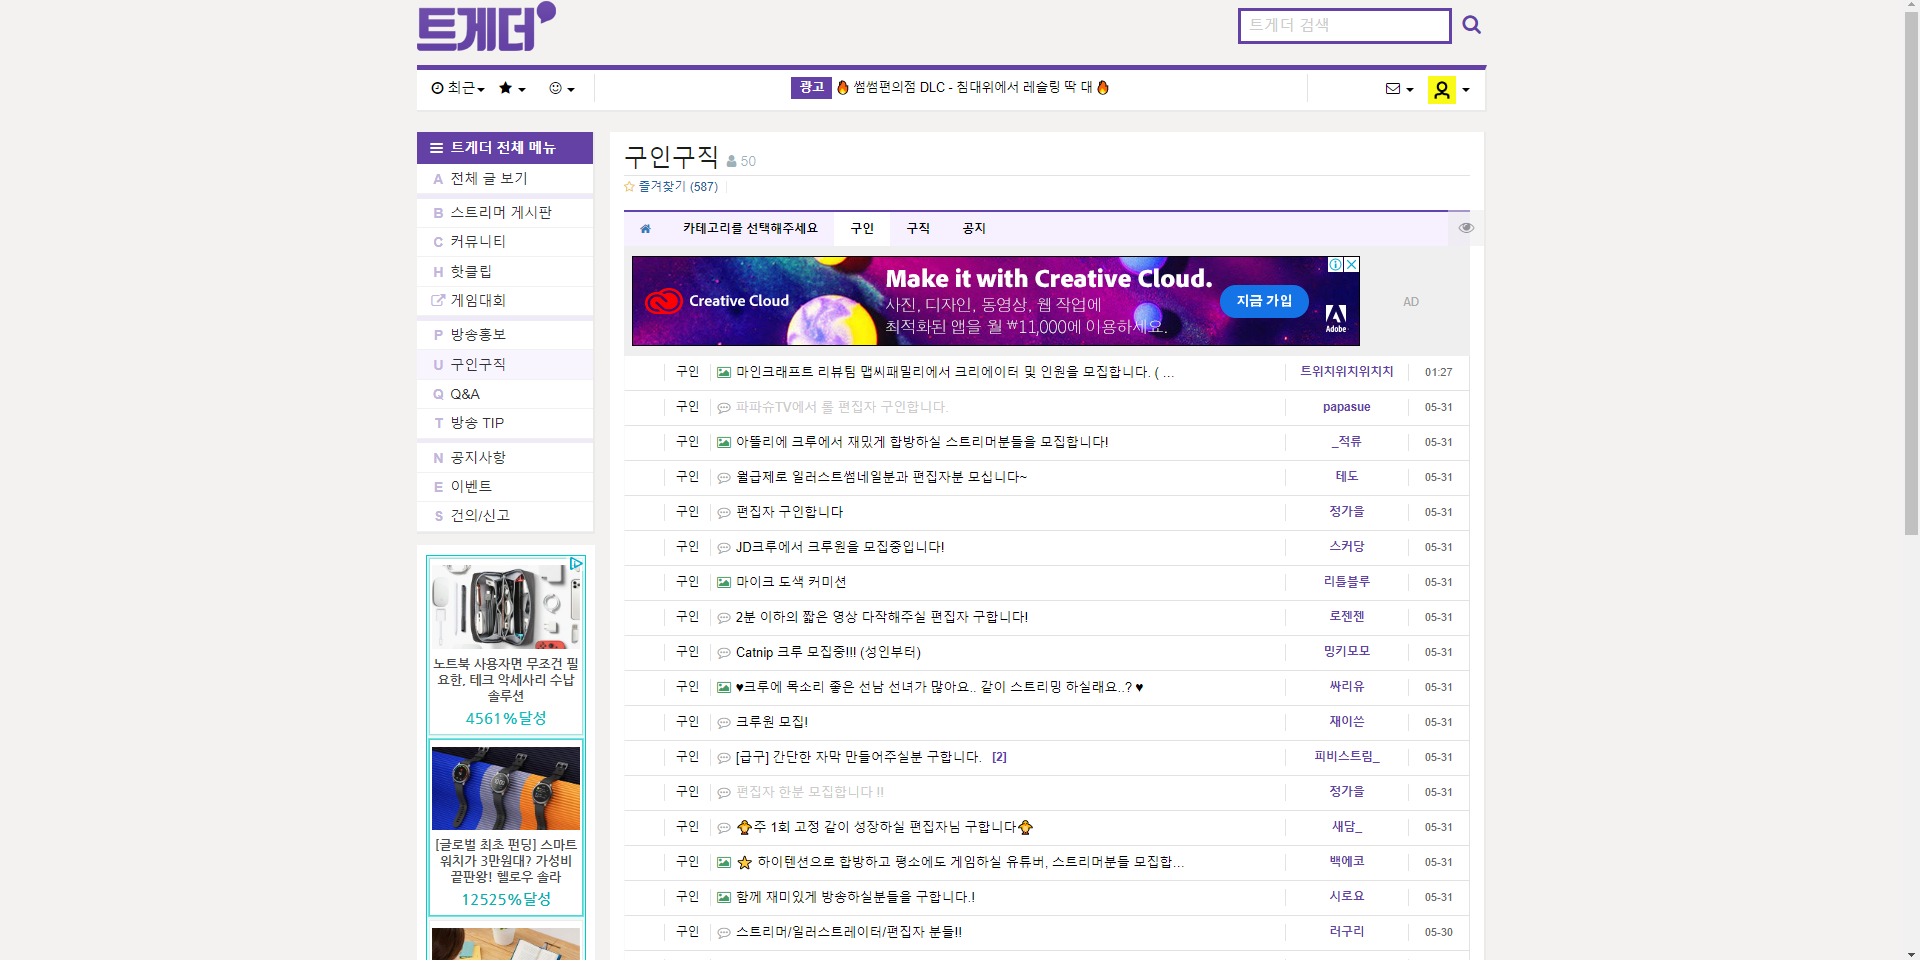Viewport: 1920px width, 960px height.
Task: Open the 마인크래프트 리뷰팀 post
Action: [955, 372]
